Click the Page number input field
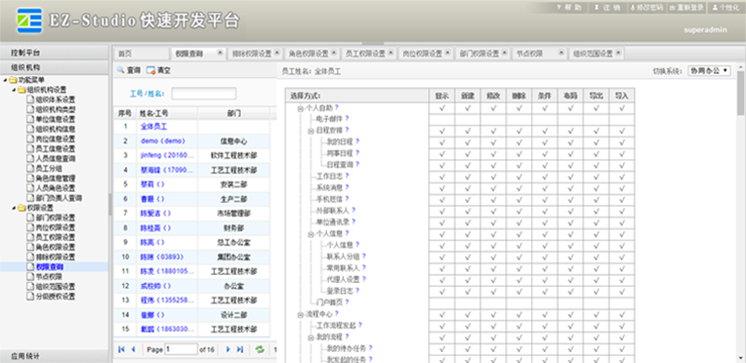The width and height of the screenshot is (746, 363). tap(181, 349)
